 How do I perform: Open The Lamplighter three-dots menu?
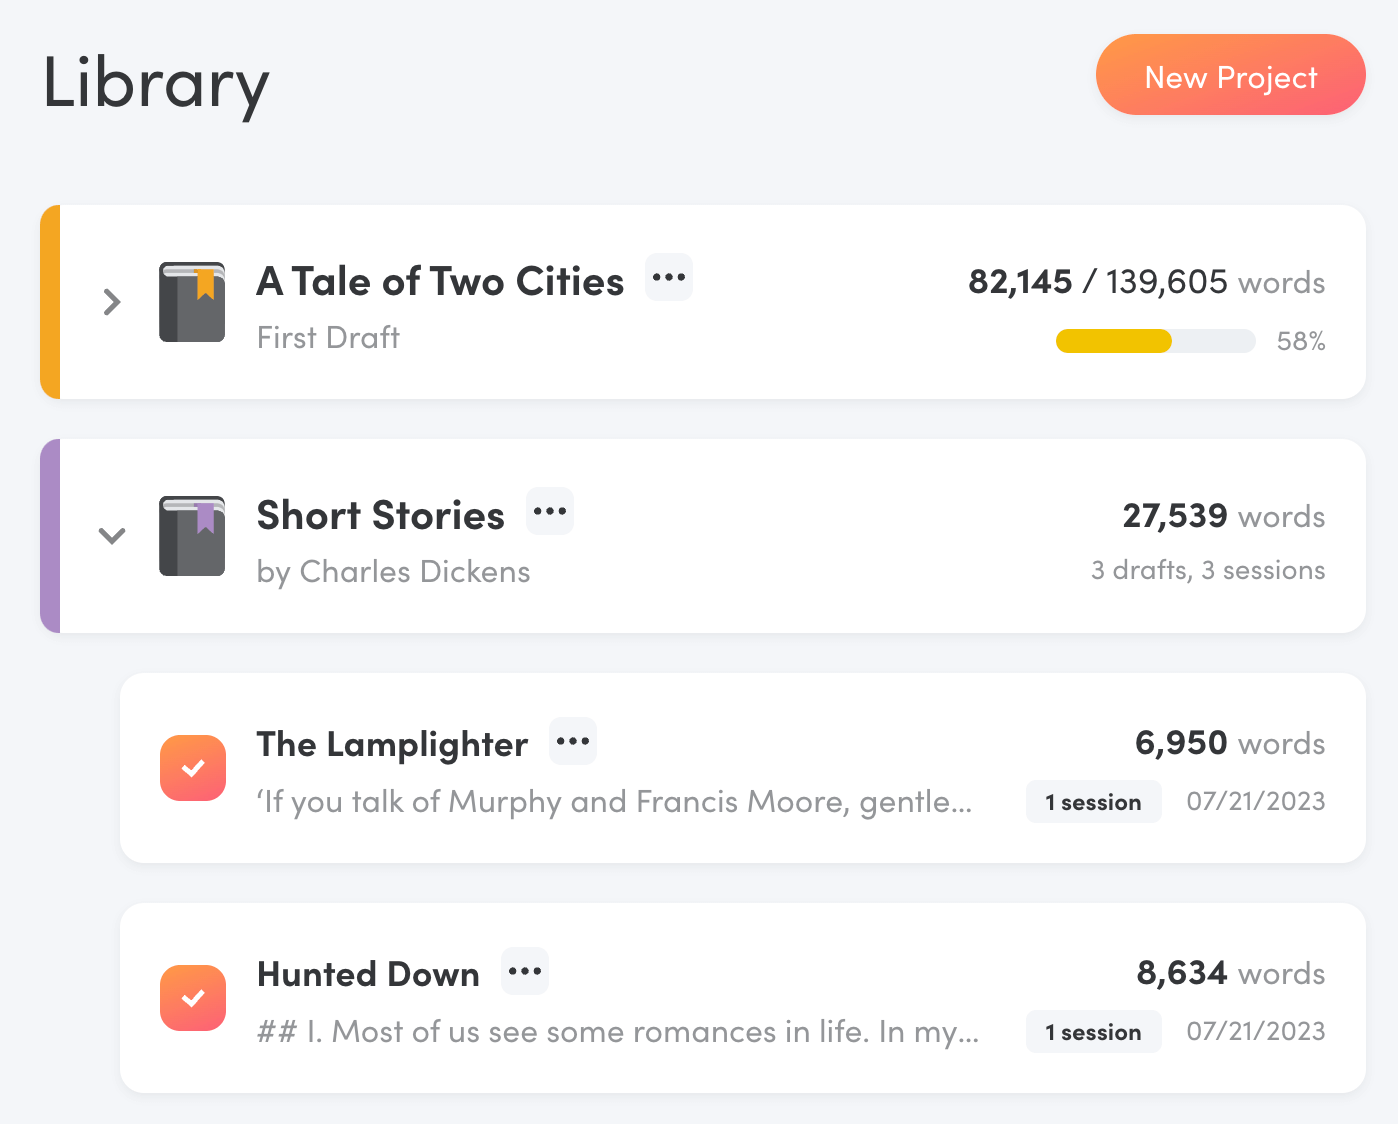pyautogui.click(x=573, y=742)
